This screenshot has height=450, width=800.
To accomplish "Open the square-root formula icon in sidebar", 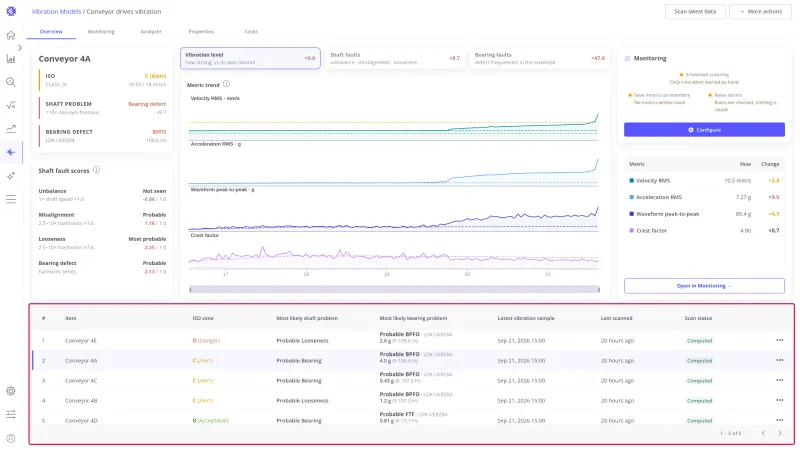I will tap(11, 106).
